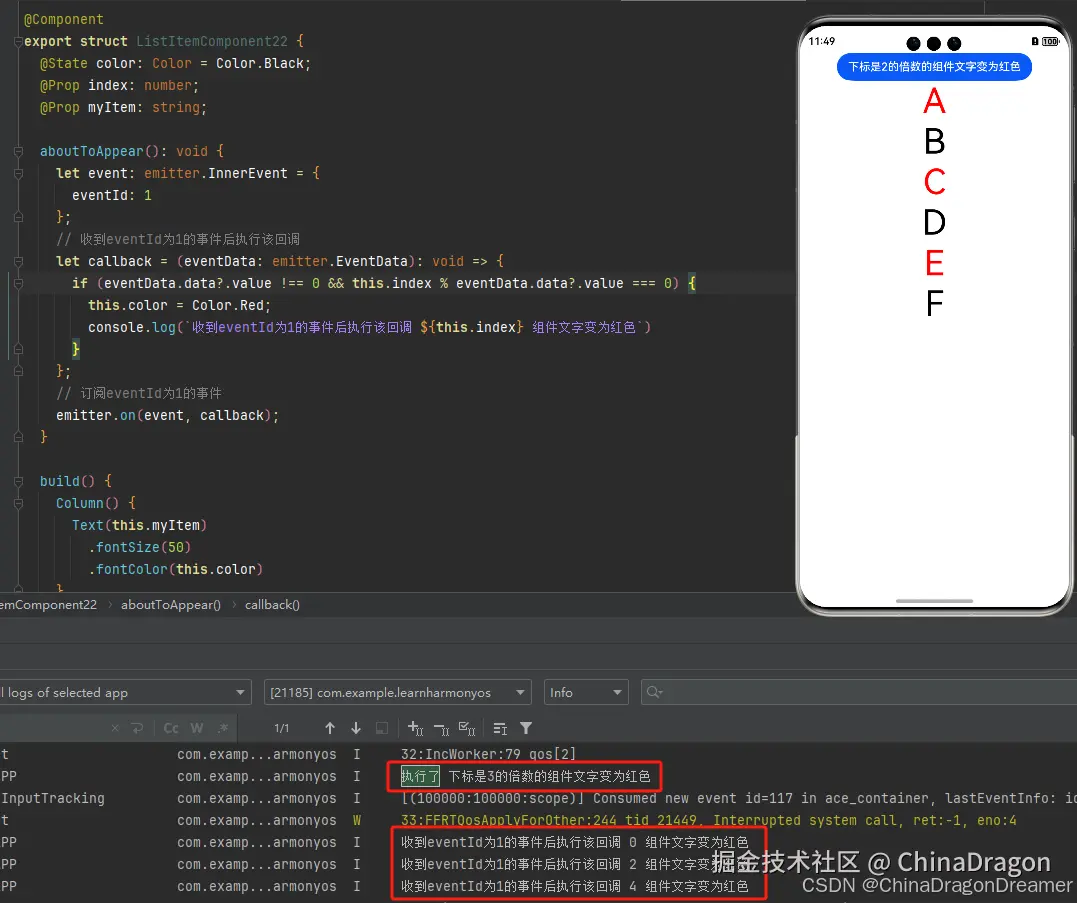The width and height of the screenshot is (1077, 903).
Task: Collapse the callback arrow function fold marker
Action: tap(18, 261)
